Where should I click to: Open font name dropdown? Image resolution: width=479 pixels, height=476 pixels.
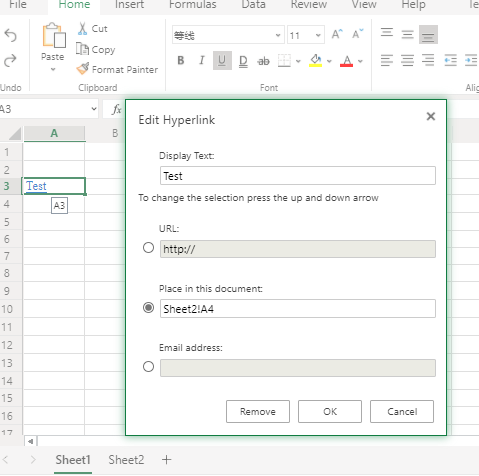(278, 35)
